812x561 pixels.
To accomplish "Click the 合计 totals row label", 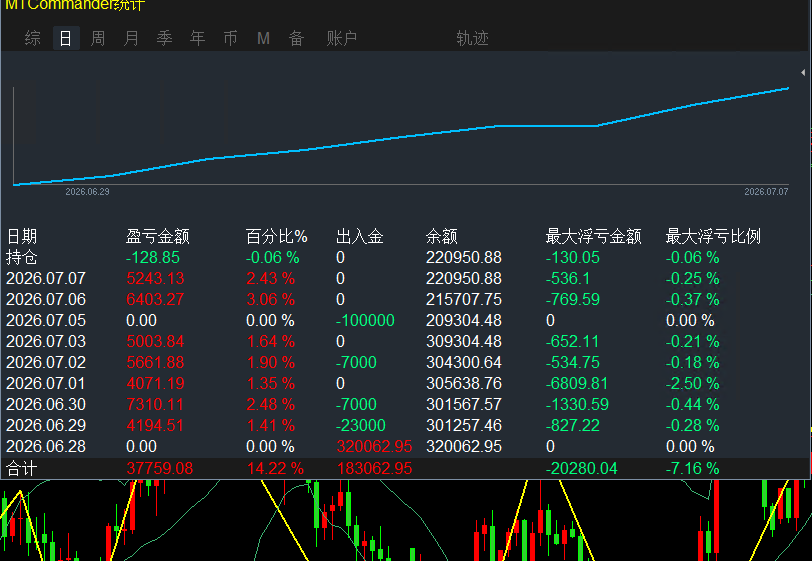I will (22, 469).
